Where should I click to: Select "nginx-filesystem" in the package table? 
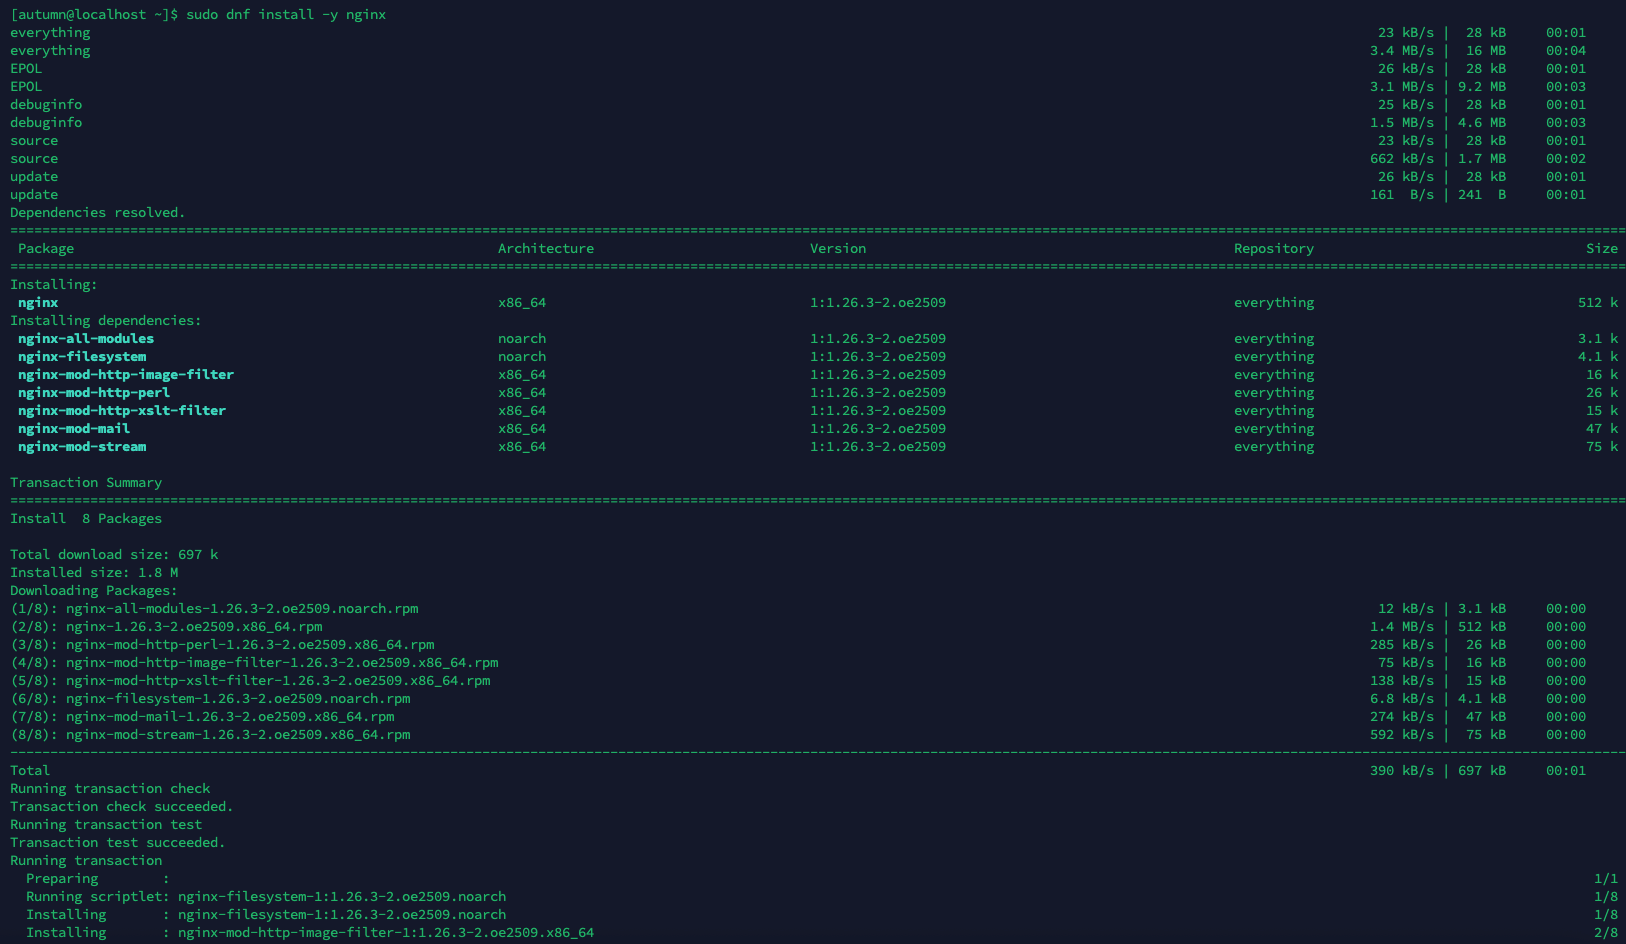coord(82,357)
